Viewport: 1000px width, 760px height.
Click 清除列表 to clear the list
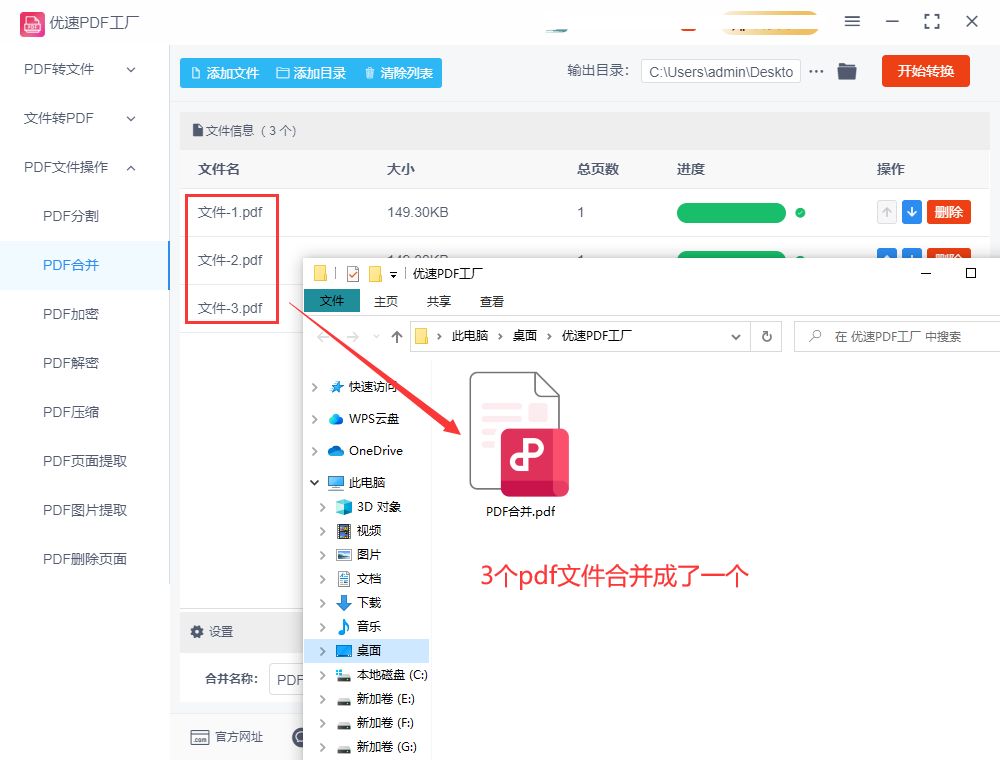[x=399, y=73]
